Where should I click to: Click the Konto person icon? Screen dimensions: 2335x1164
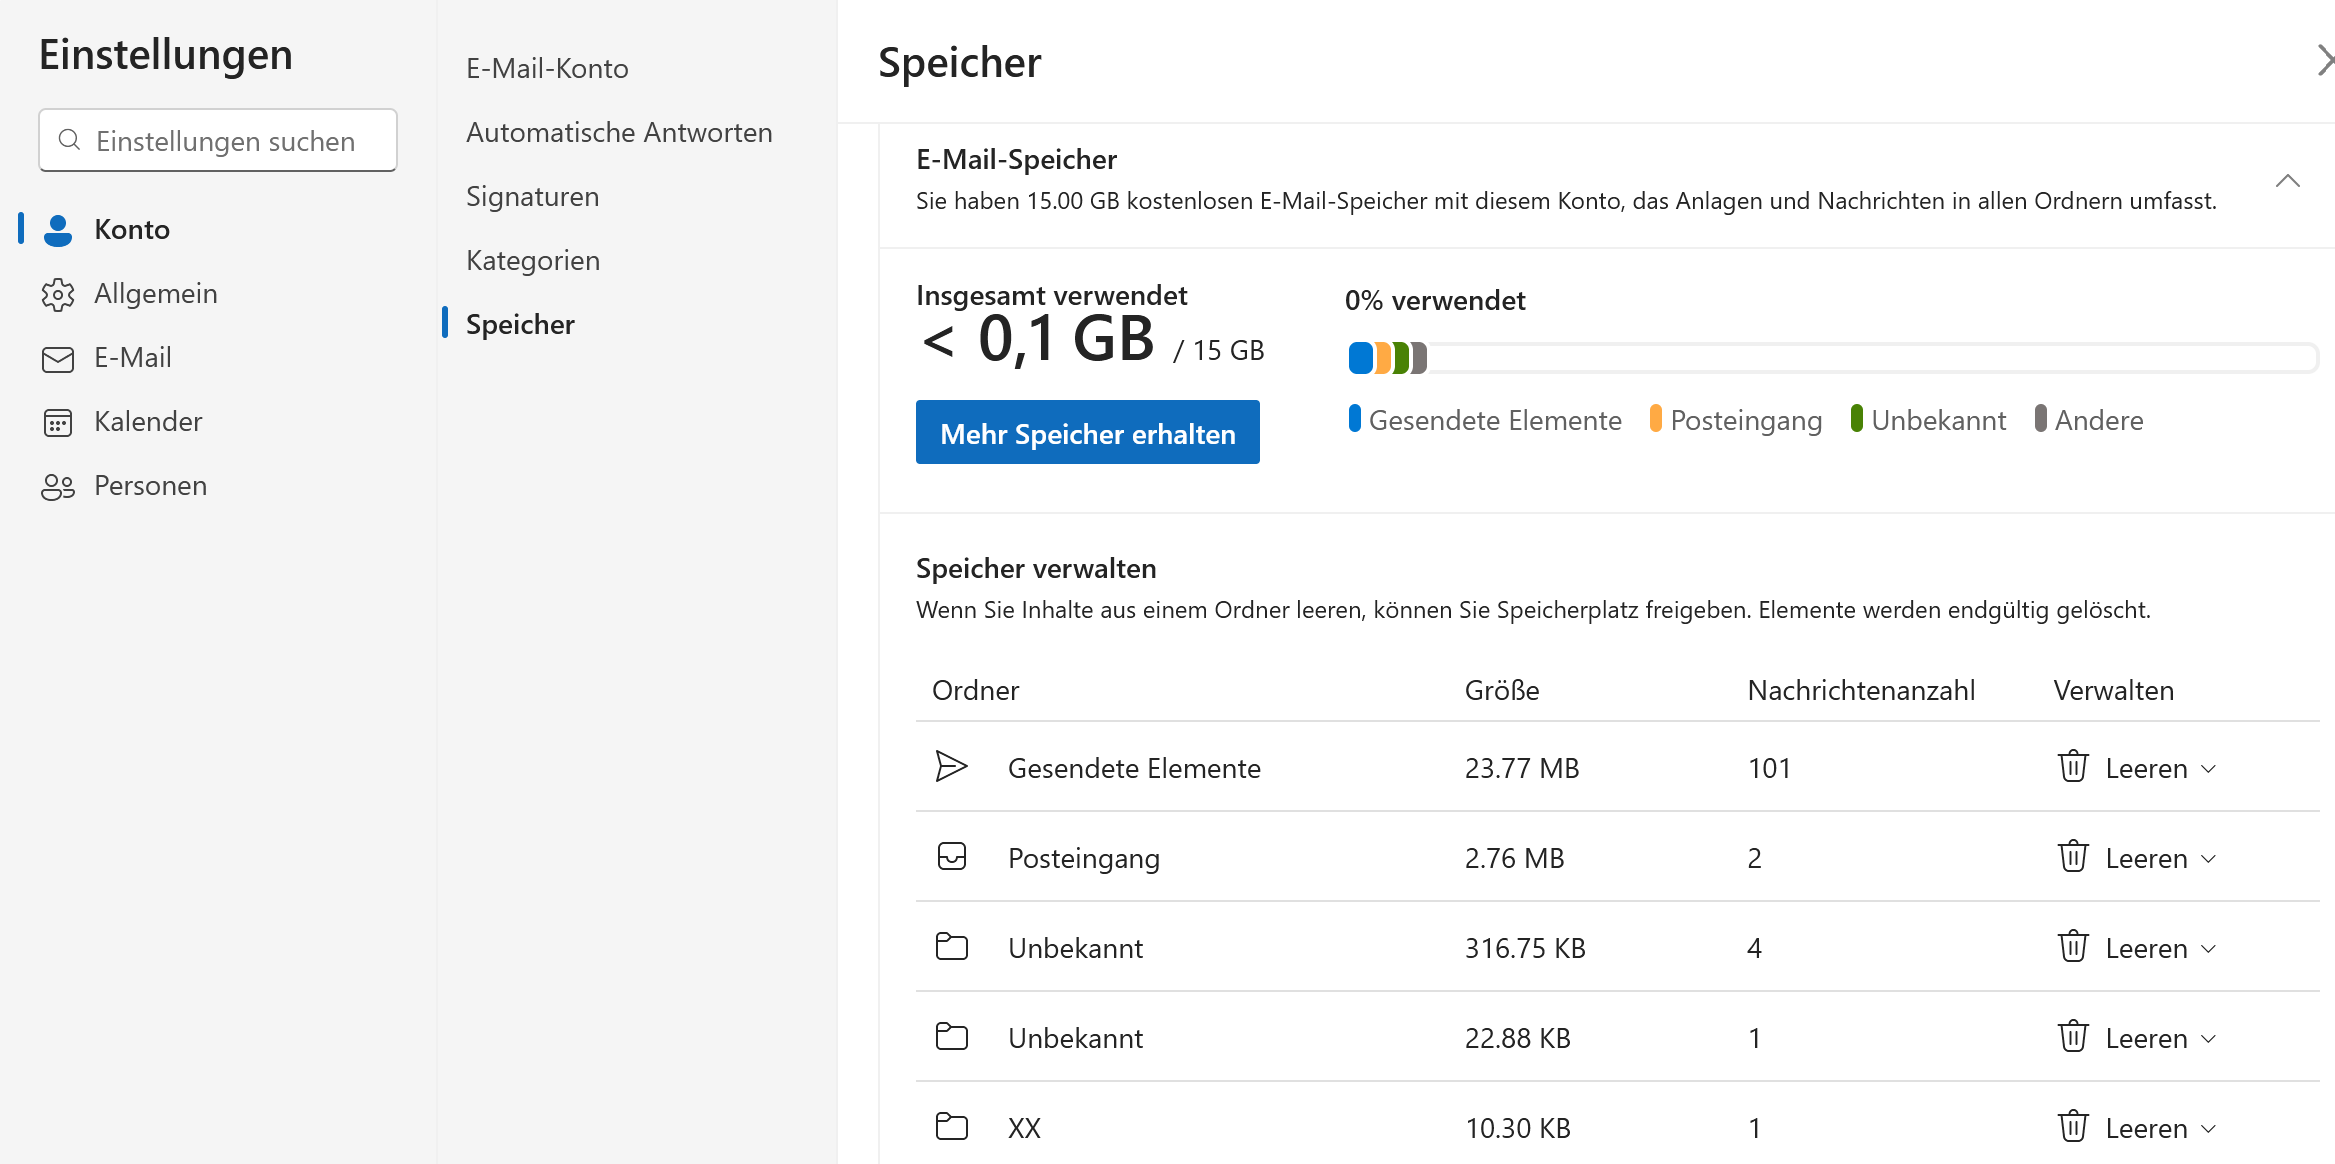coord(58,230)
